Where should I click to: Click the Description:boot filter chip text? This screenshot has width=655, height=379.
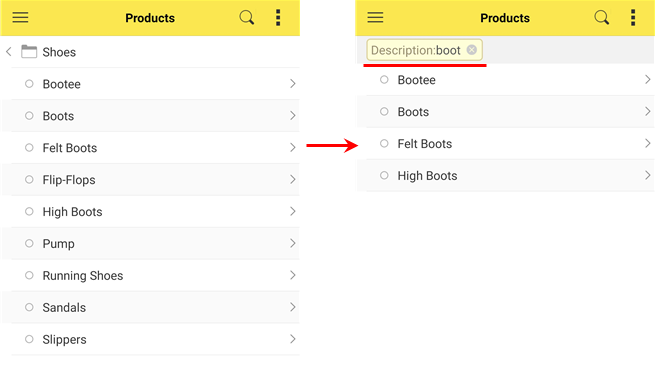click(416, 50)
